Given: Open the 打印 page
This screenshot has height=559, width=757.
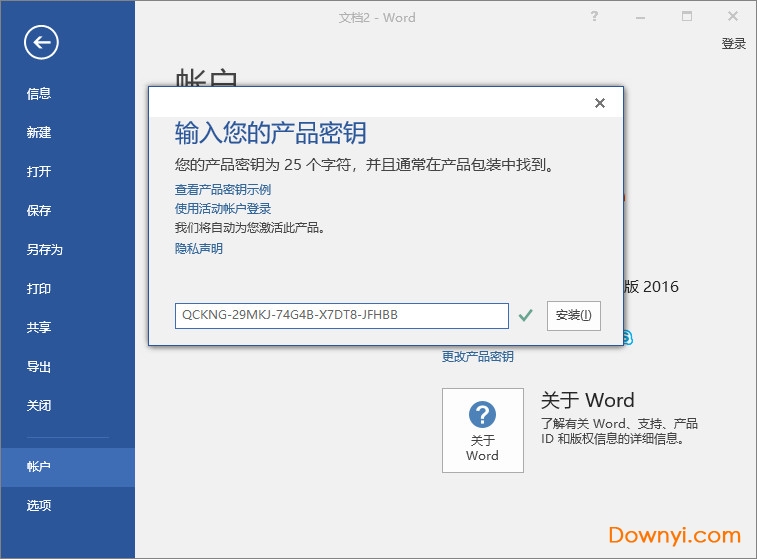Looking at the screenshot, I should (x=39, y=289).
